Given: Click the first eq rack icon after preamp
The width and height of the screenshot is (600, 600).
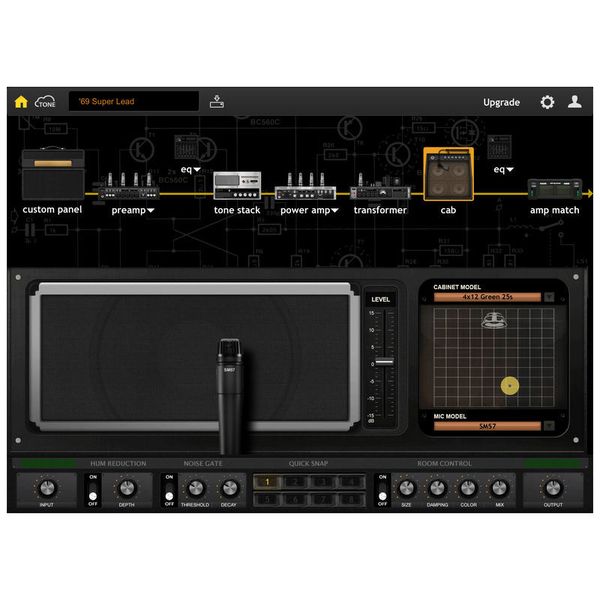Looking at the screenshot, I should 187,147.
